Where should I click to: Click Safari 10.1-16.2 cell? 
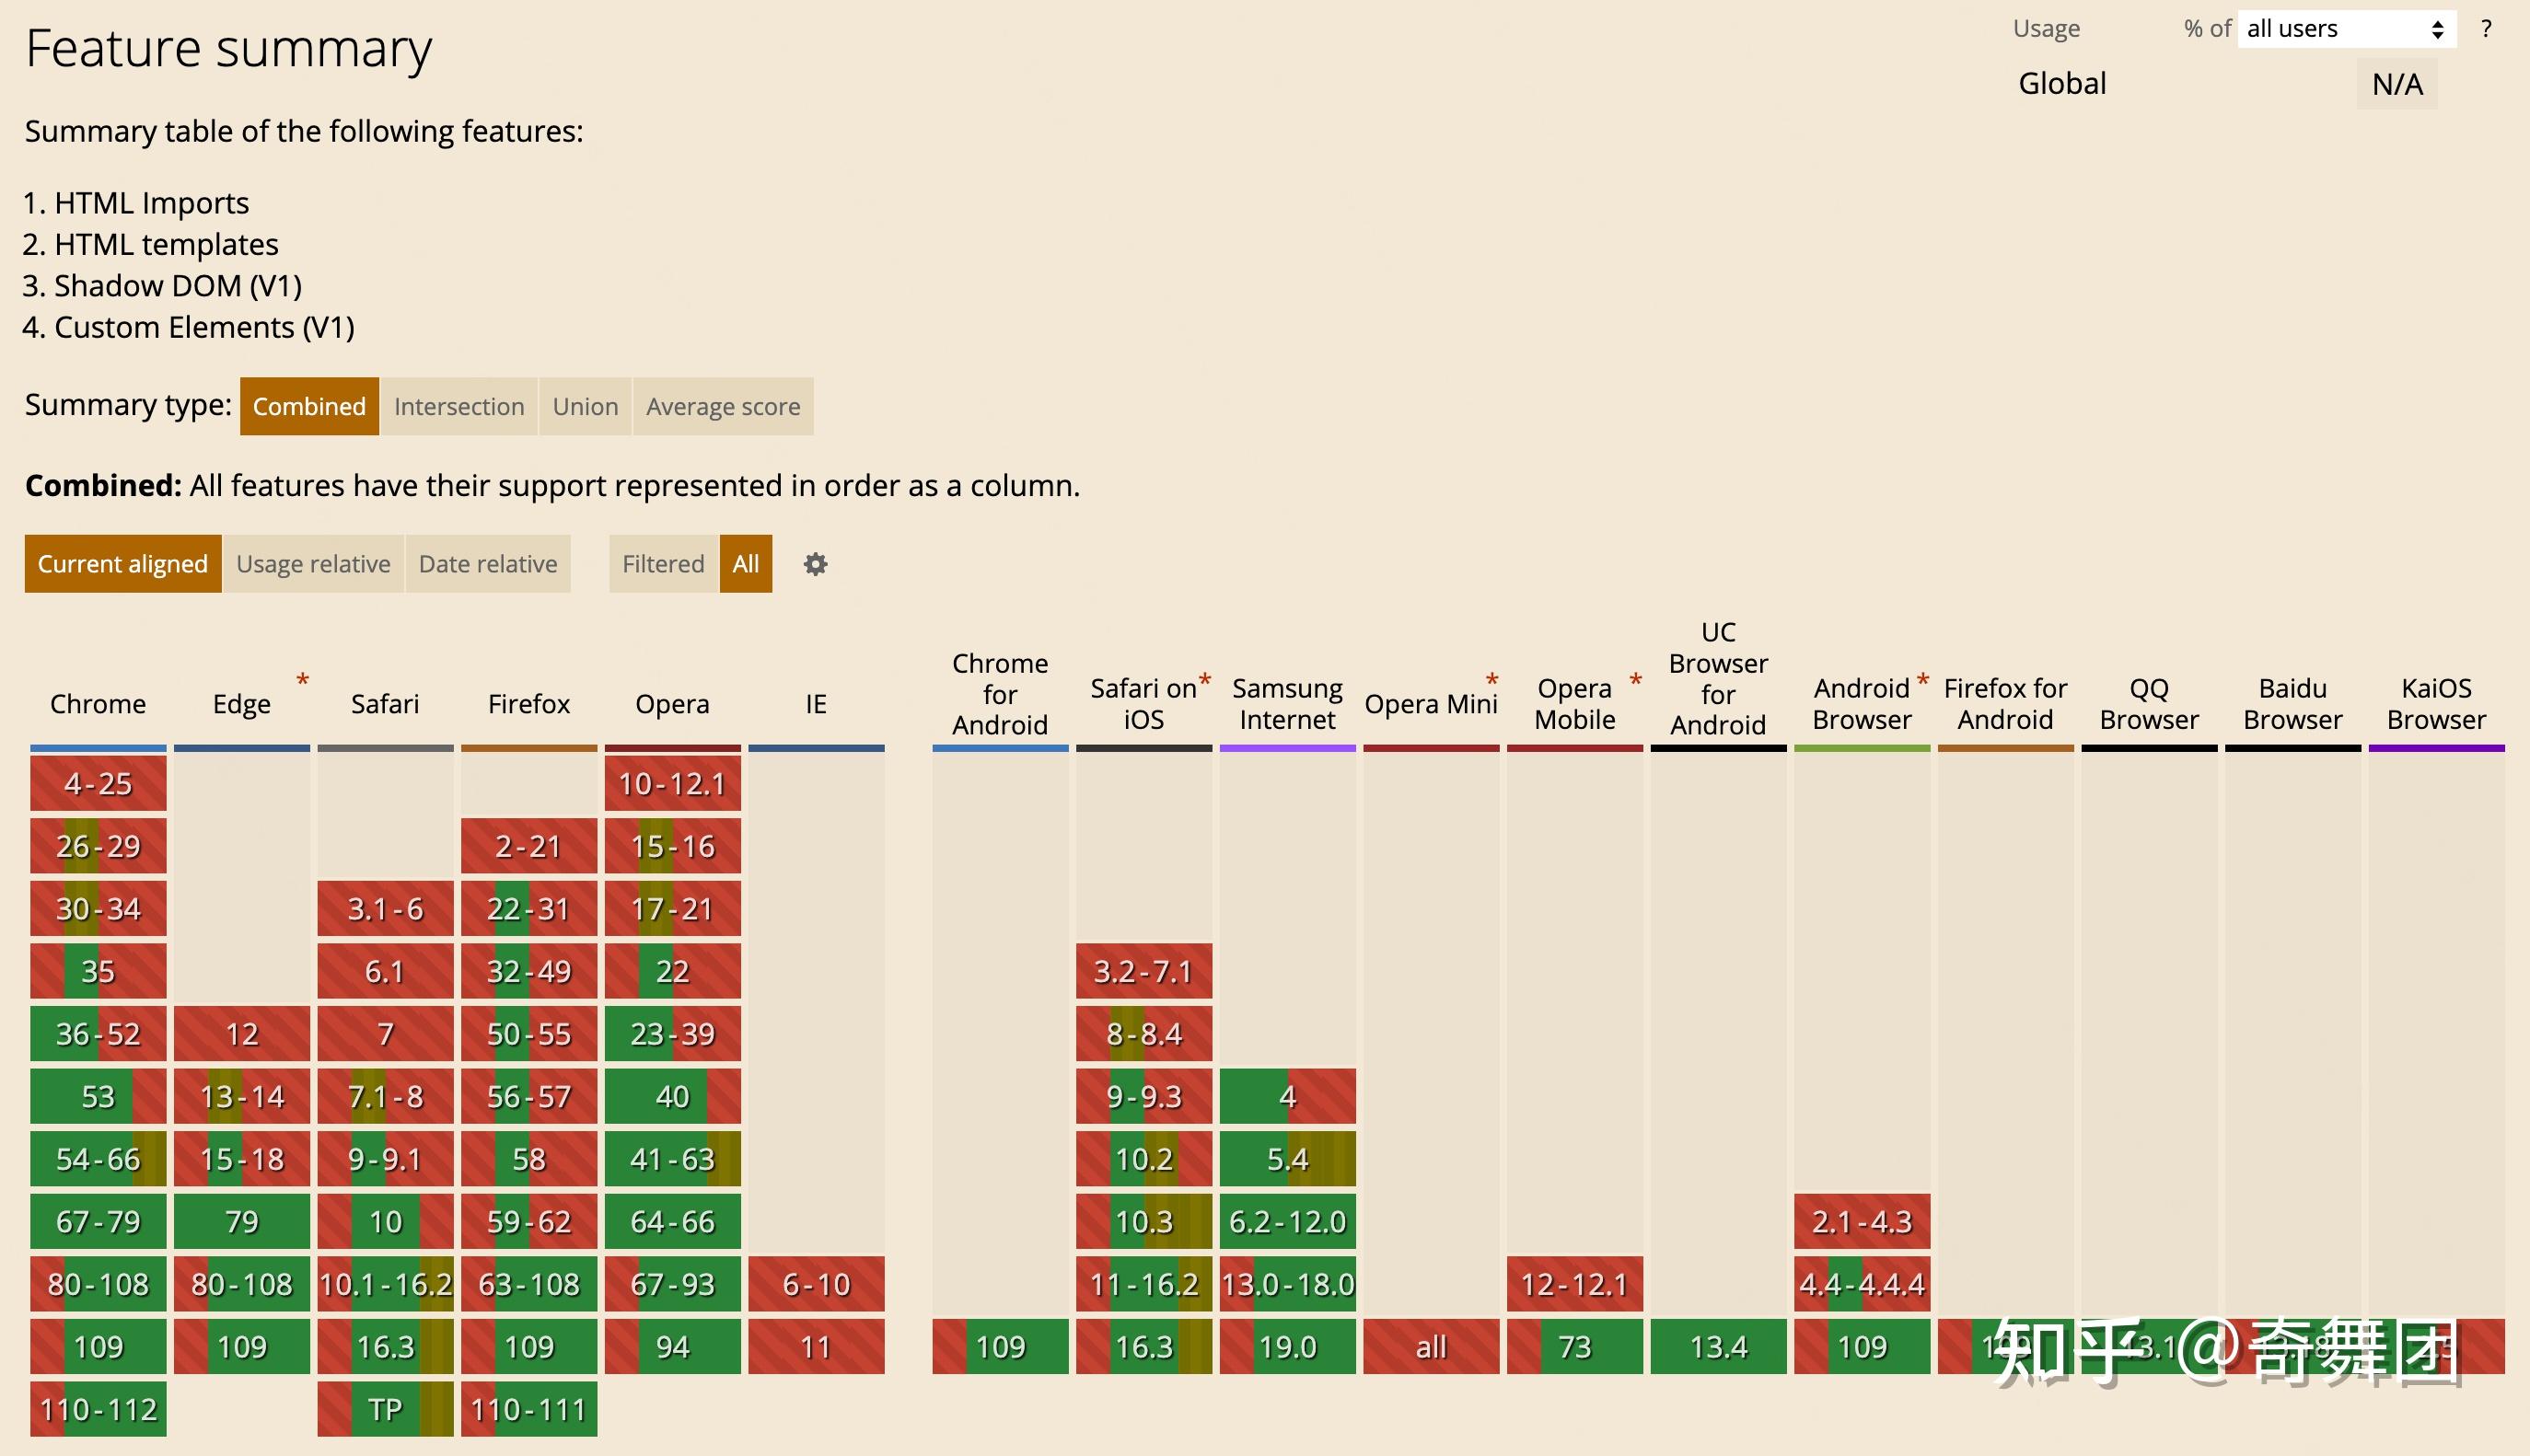click(x=385, y=1285)
